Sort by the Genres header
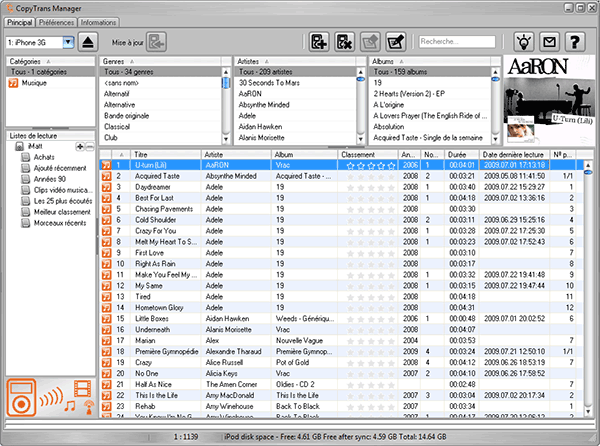Viewport: 600px width, 446px height. click(160, 61)
